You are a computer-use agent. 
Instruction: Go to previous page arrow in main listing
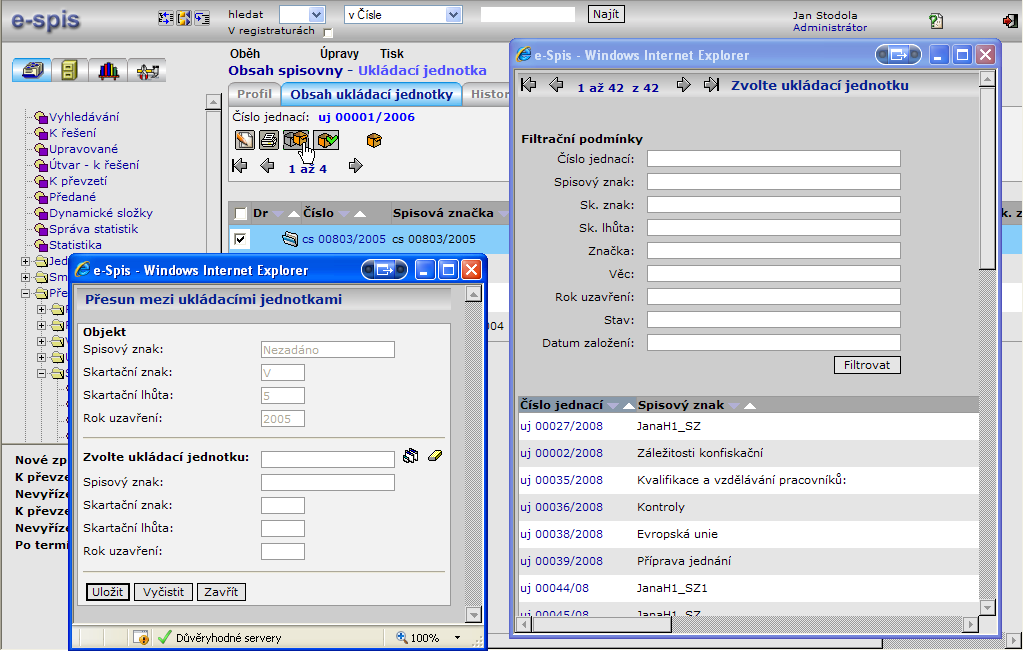267,166
